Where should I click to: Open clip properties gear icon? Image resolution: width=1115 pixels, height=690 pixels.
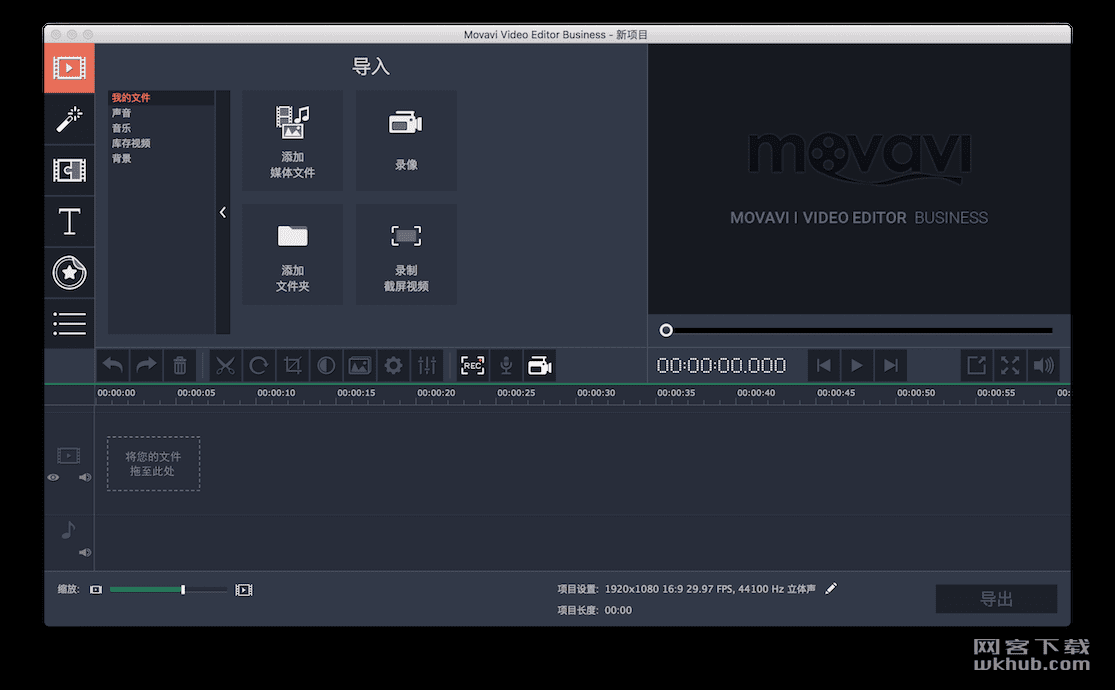click(393, 366)
